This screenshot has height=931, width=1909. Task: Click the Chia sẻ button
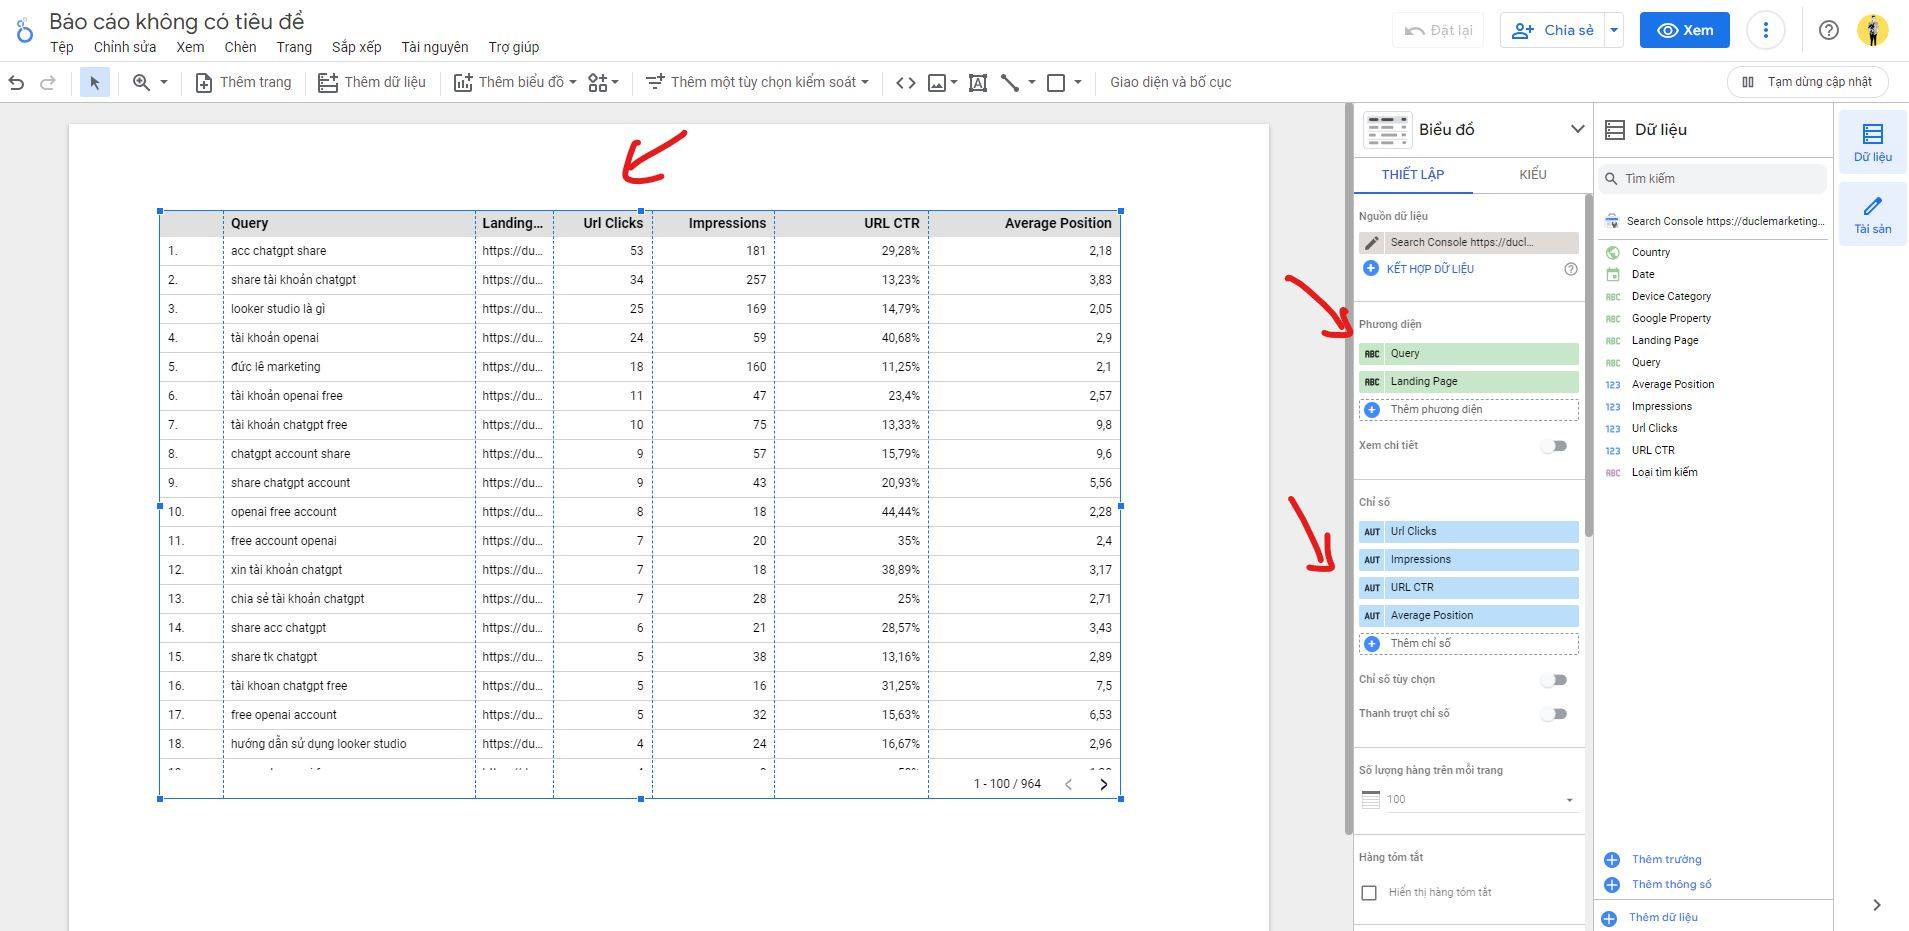1552,30
